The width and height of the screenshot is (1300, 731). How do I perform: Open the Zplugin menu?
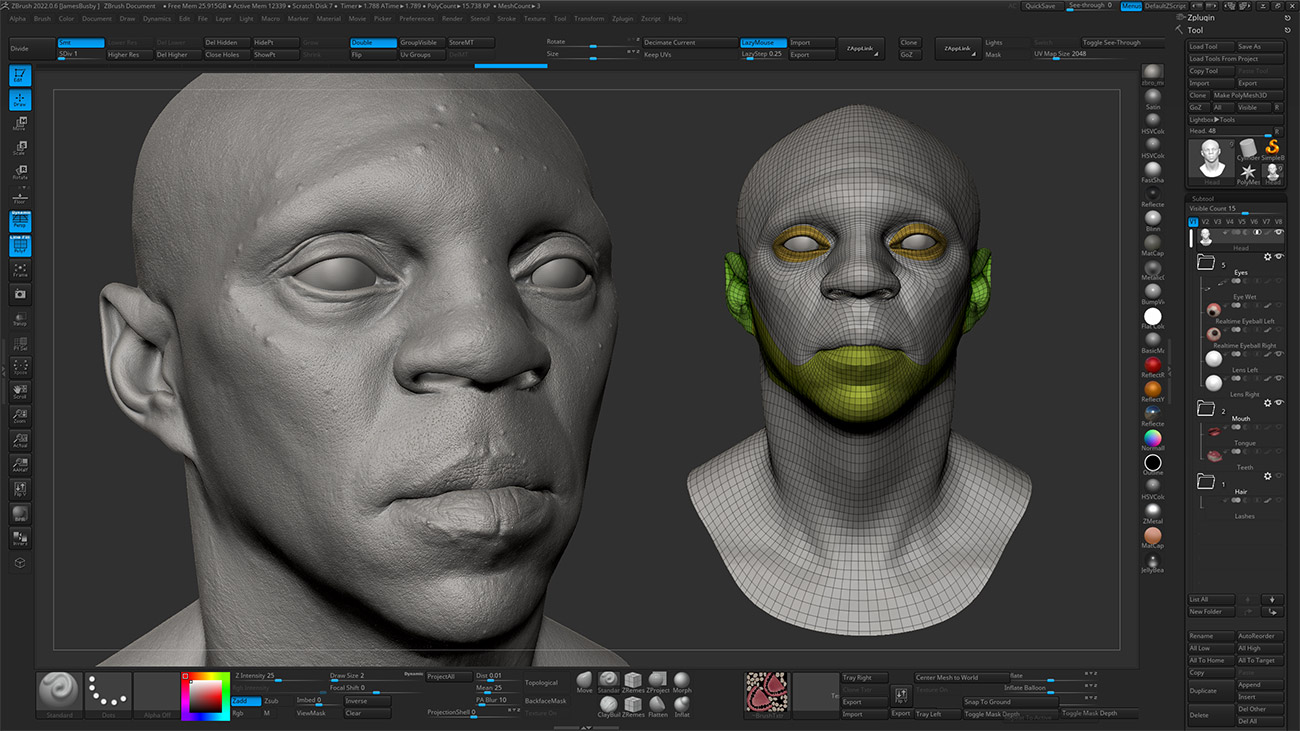[x=622, y=18]
